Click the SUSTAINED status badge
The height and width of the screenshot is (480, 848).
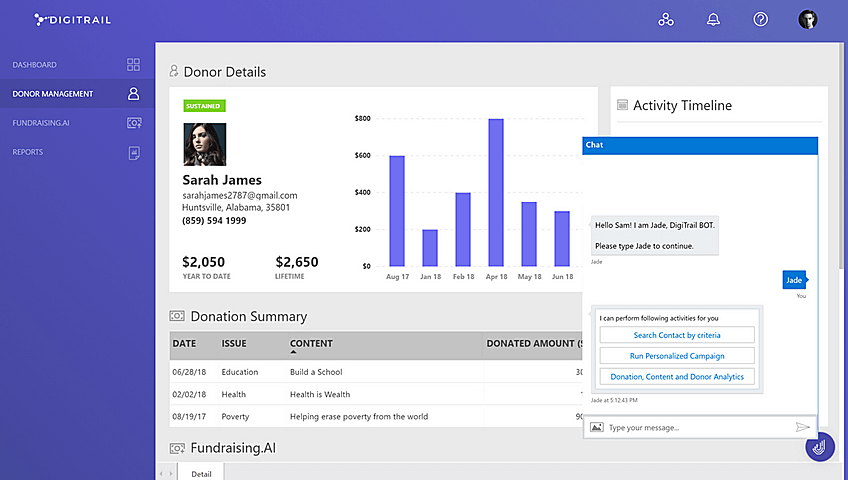204,106
